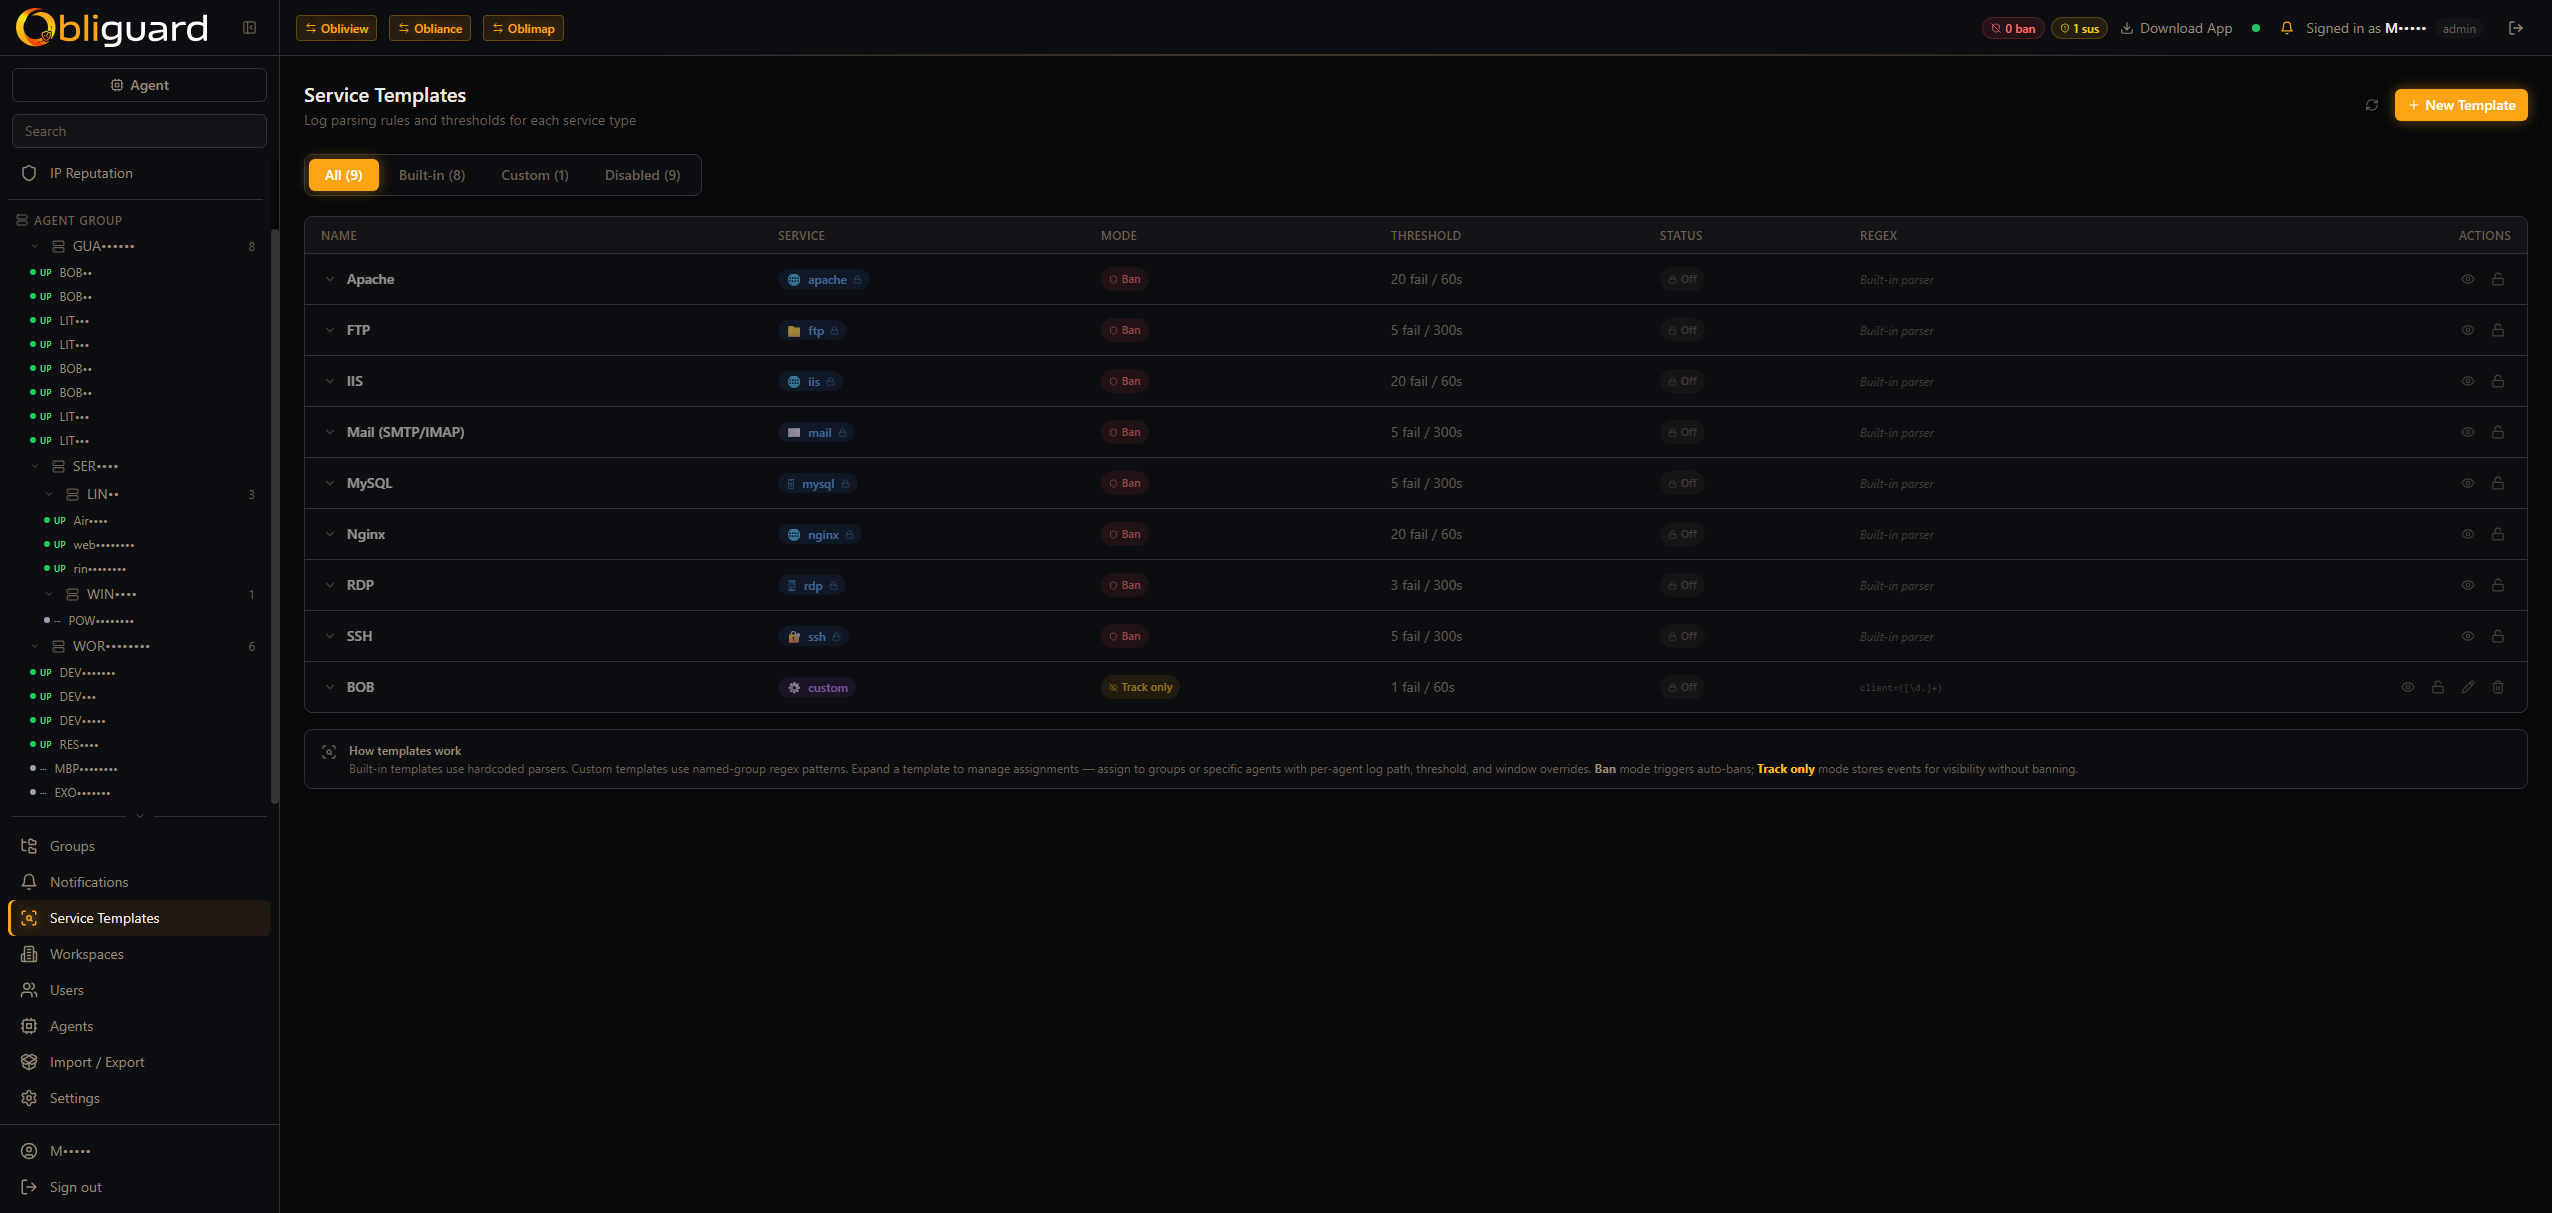Toggle the Off status on the Nginx row
Viewport: 2552px width, 1213px height.
(x=1682, y=534)
